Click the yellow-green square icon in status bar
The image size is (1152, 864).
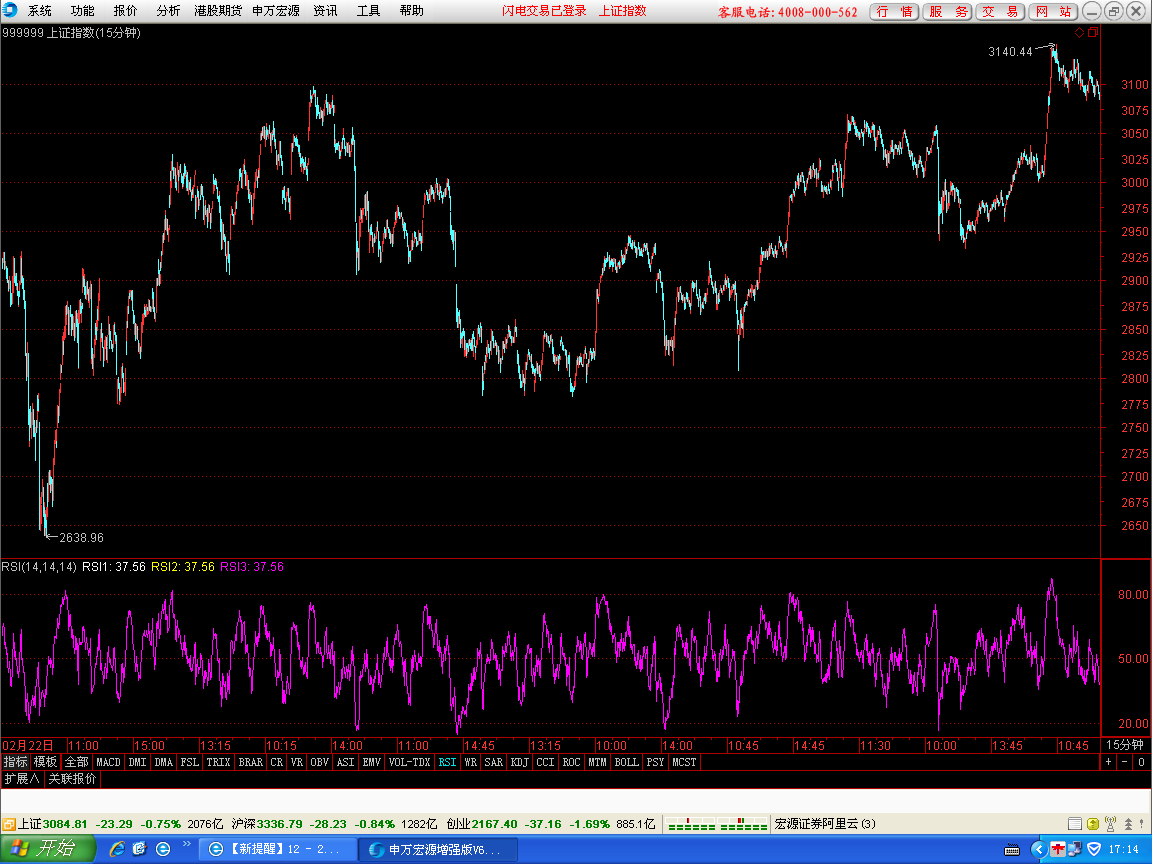pyautogui.click(x=1092, y=824)
